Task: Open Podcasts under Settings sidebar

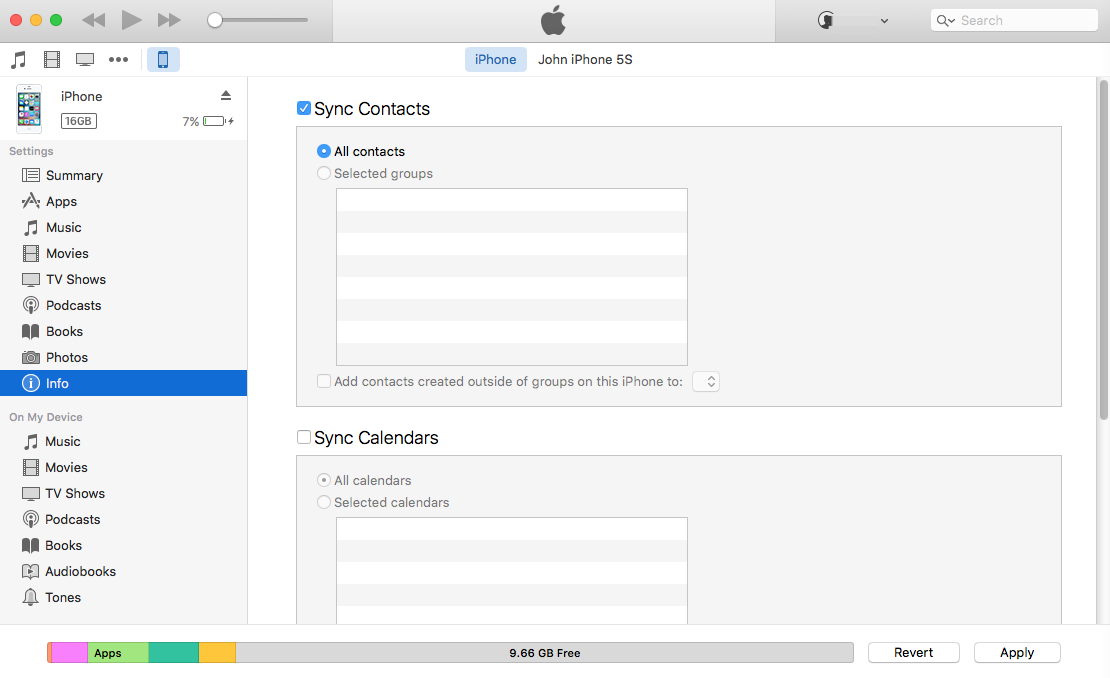Action: pos(123,306)
